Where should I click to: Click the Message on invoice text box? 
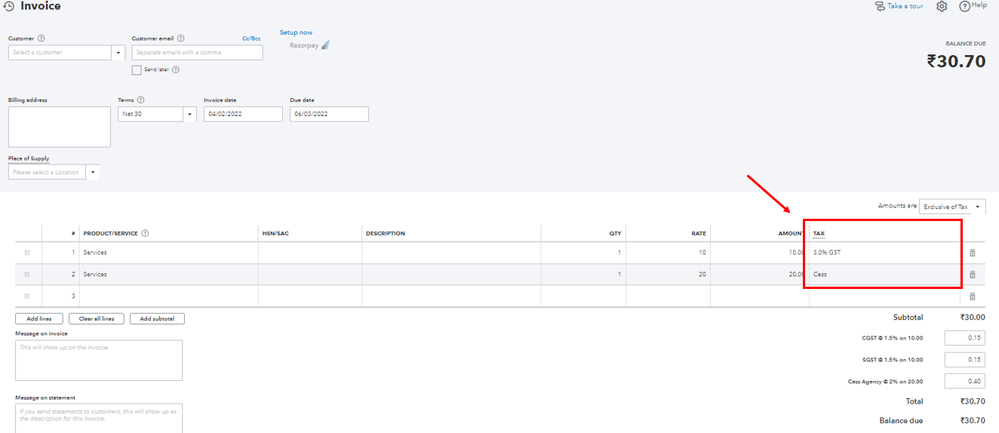click(99, 360)
